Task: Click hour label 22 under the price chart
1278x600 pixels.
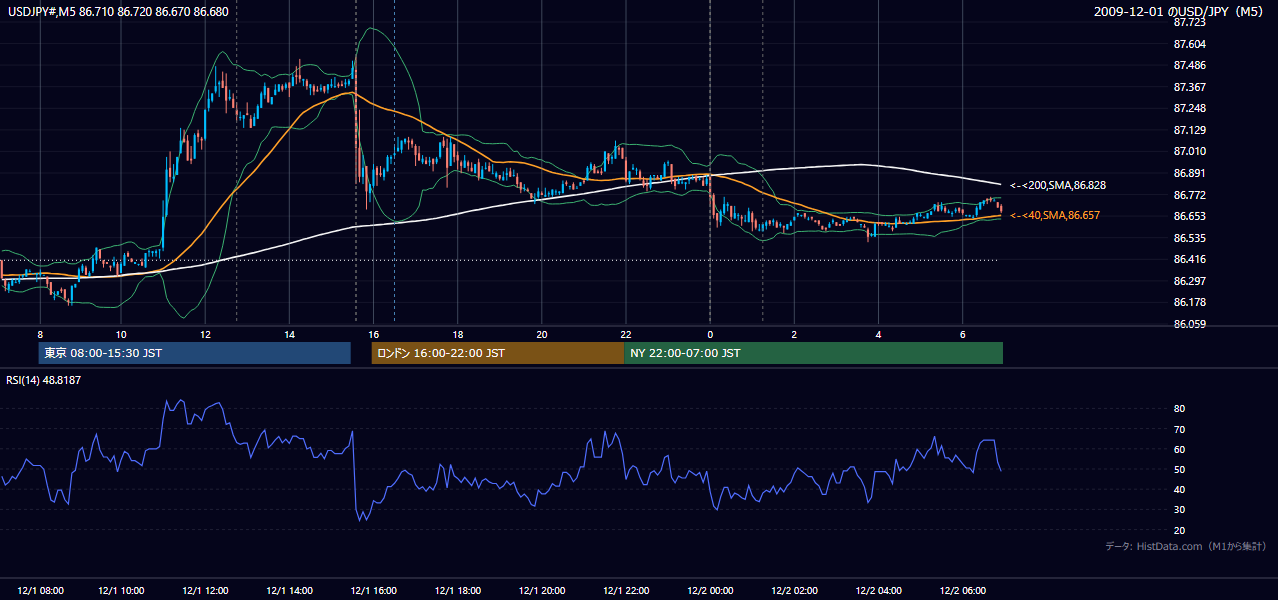Action: coord(625,334)
